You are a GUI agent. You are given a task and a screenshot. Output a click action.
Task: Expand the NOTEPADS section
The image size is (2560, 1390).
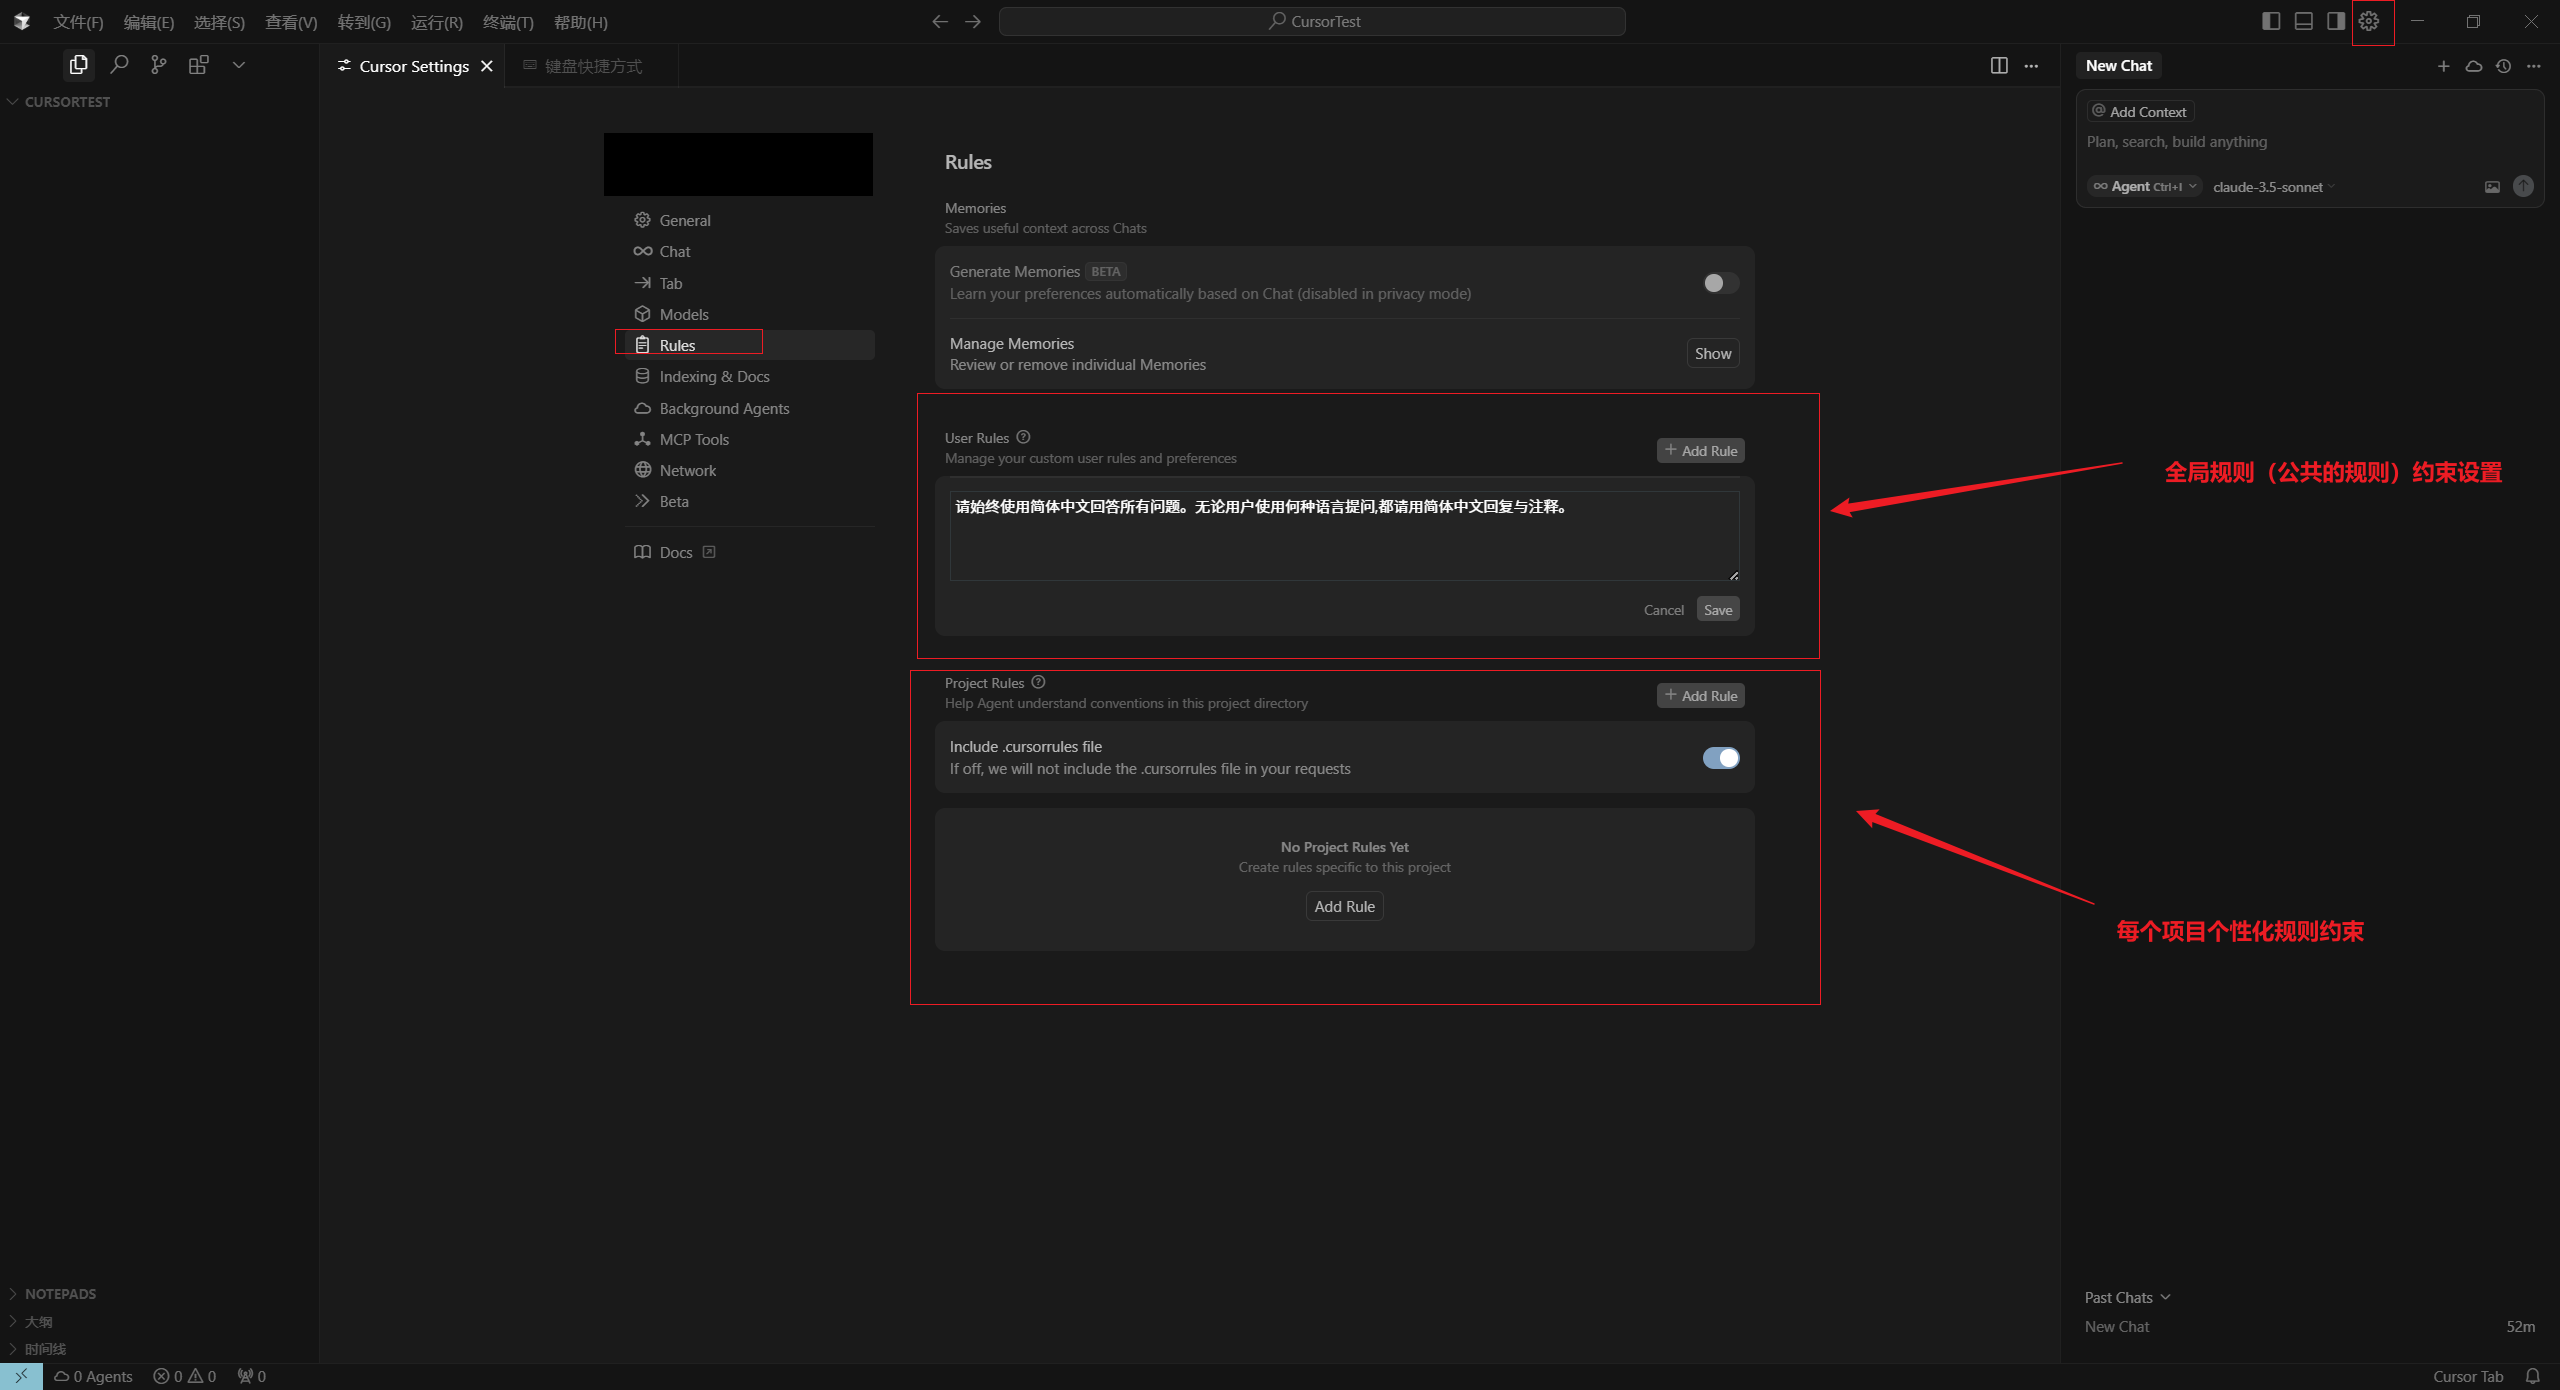click(x=60, y=1293)
